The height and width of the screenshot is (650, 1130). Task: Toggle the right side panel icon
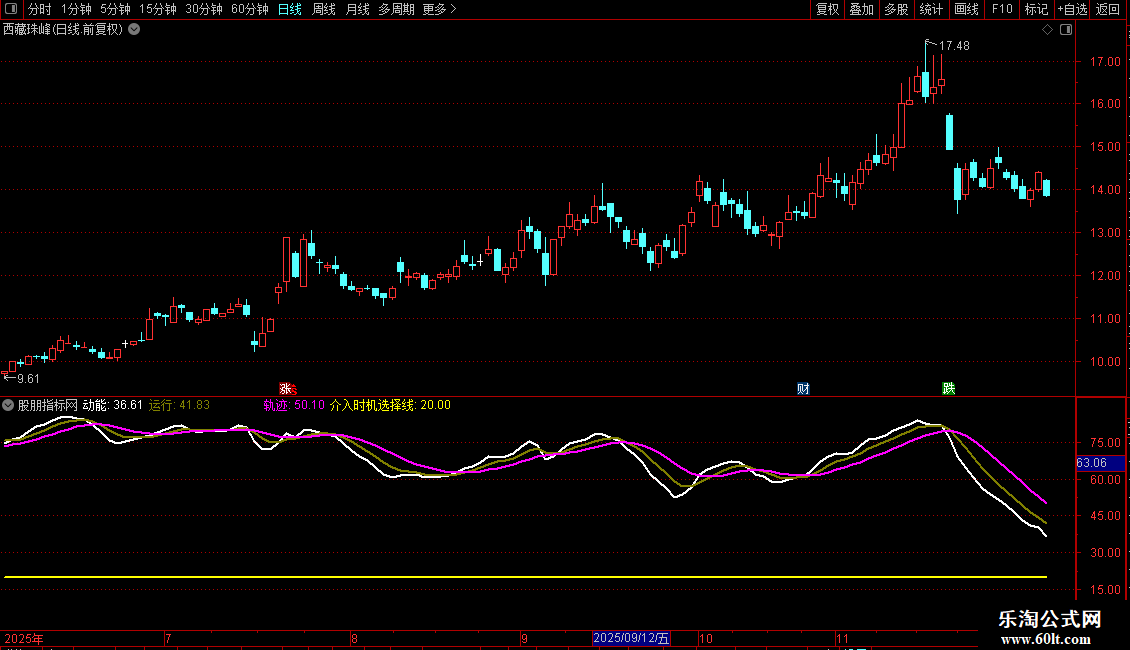pos(1066,30)
